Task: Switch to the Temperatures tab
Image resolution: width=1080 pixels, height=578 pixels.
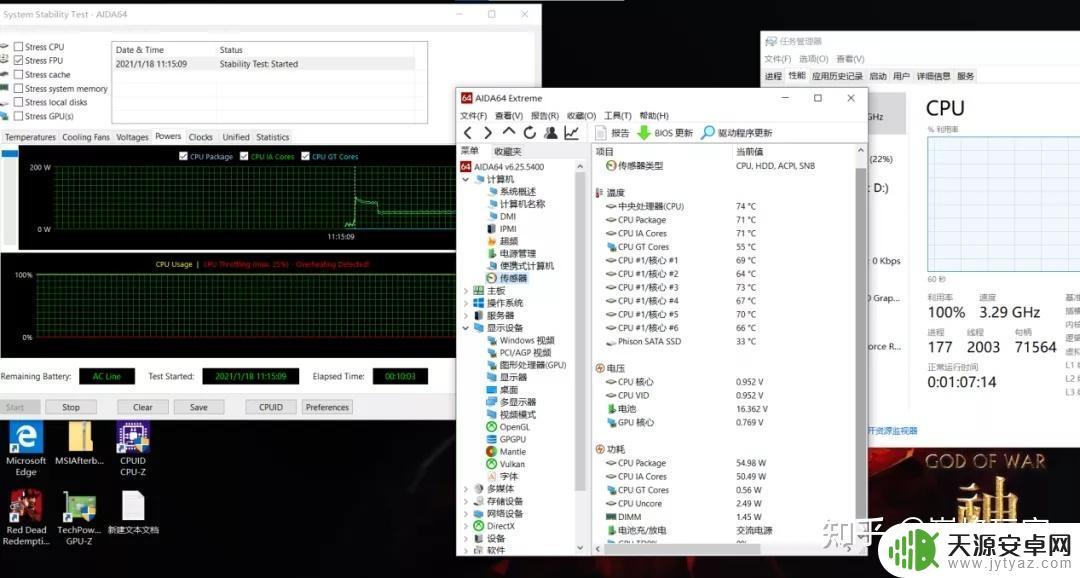Action: 30,137
